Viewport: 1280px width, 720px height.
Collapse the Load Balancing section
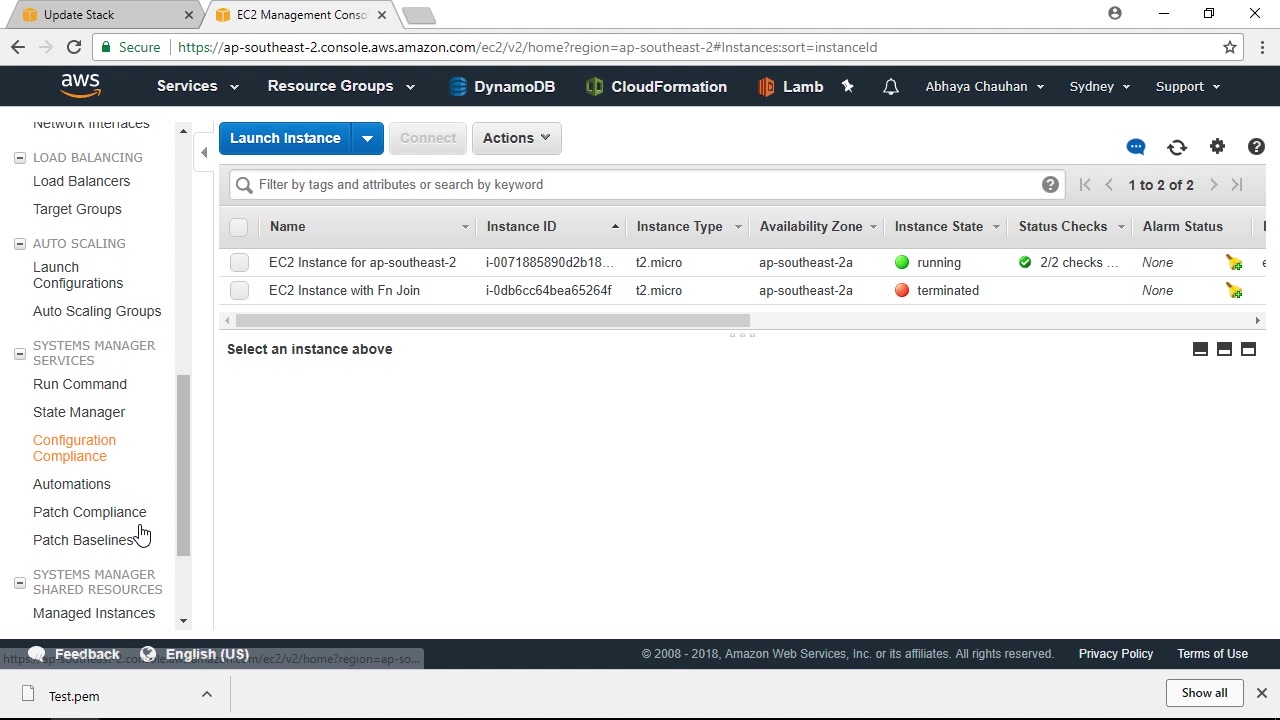(x=20, y=158)
